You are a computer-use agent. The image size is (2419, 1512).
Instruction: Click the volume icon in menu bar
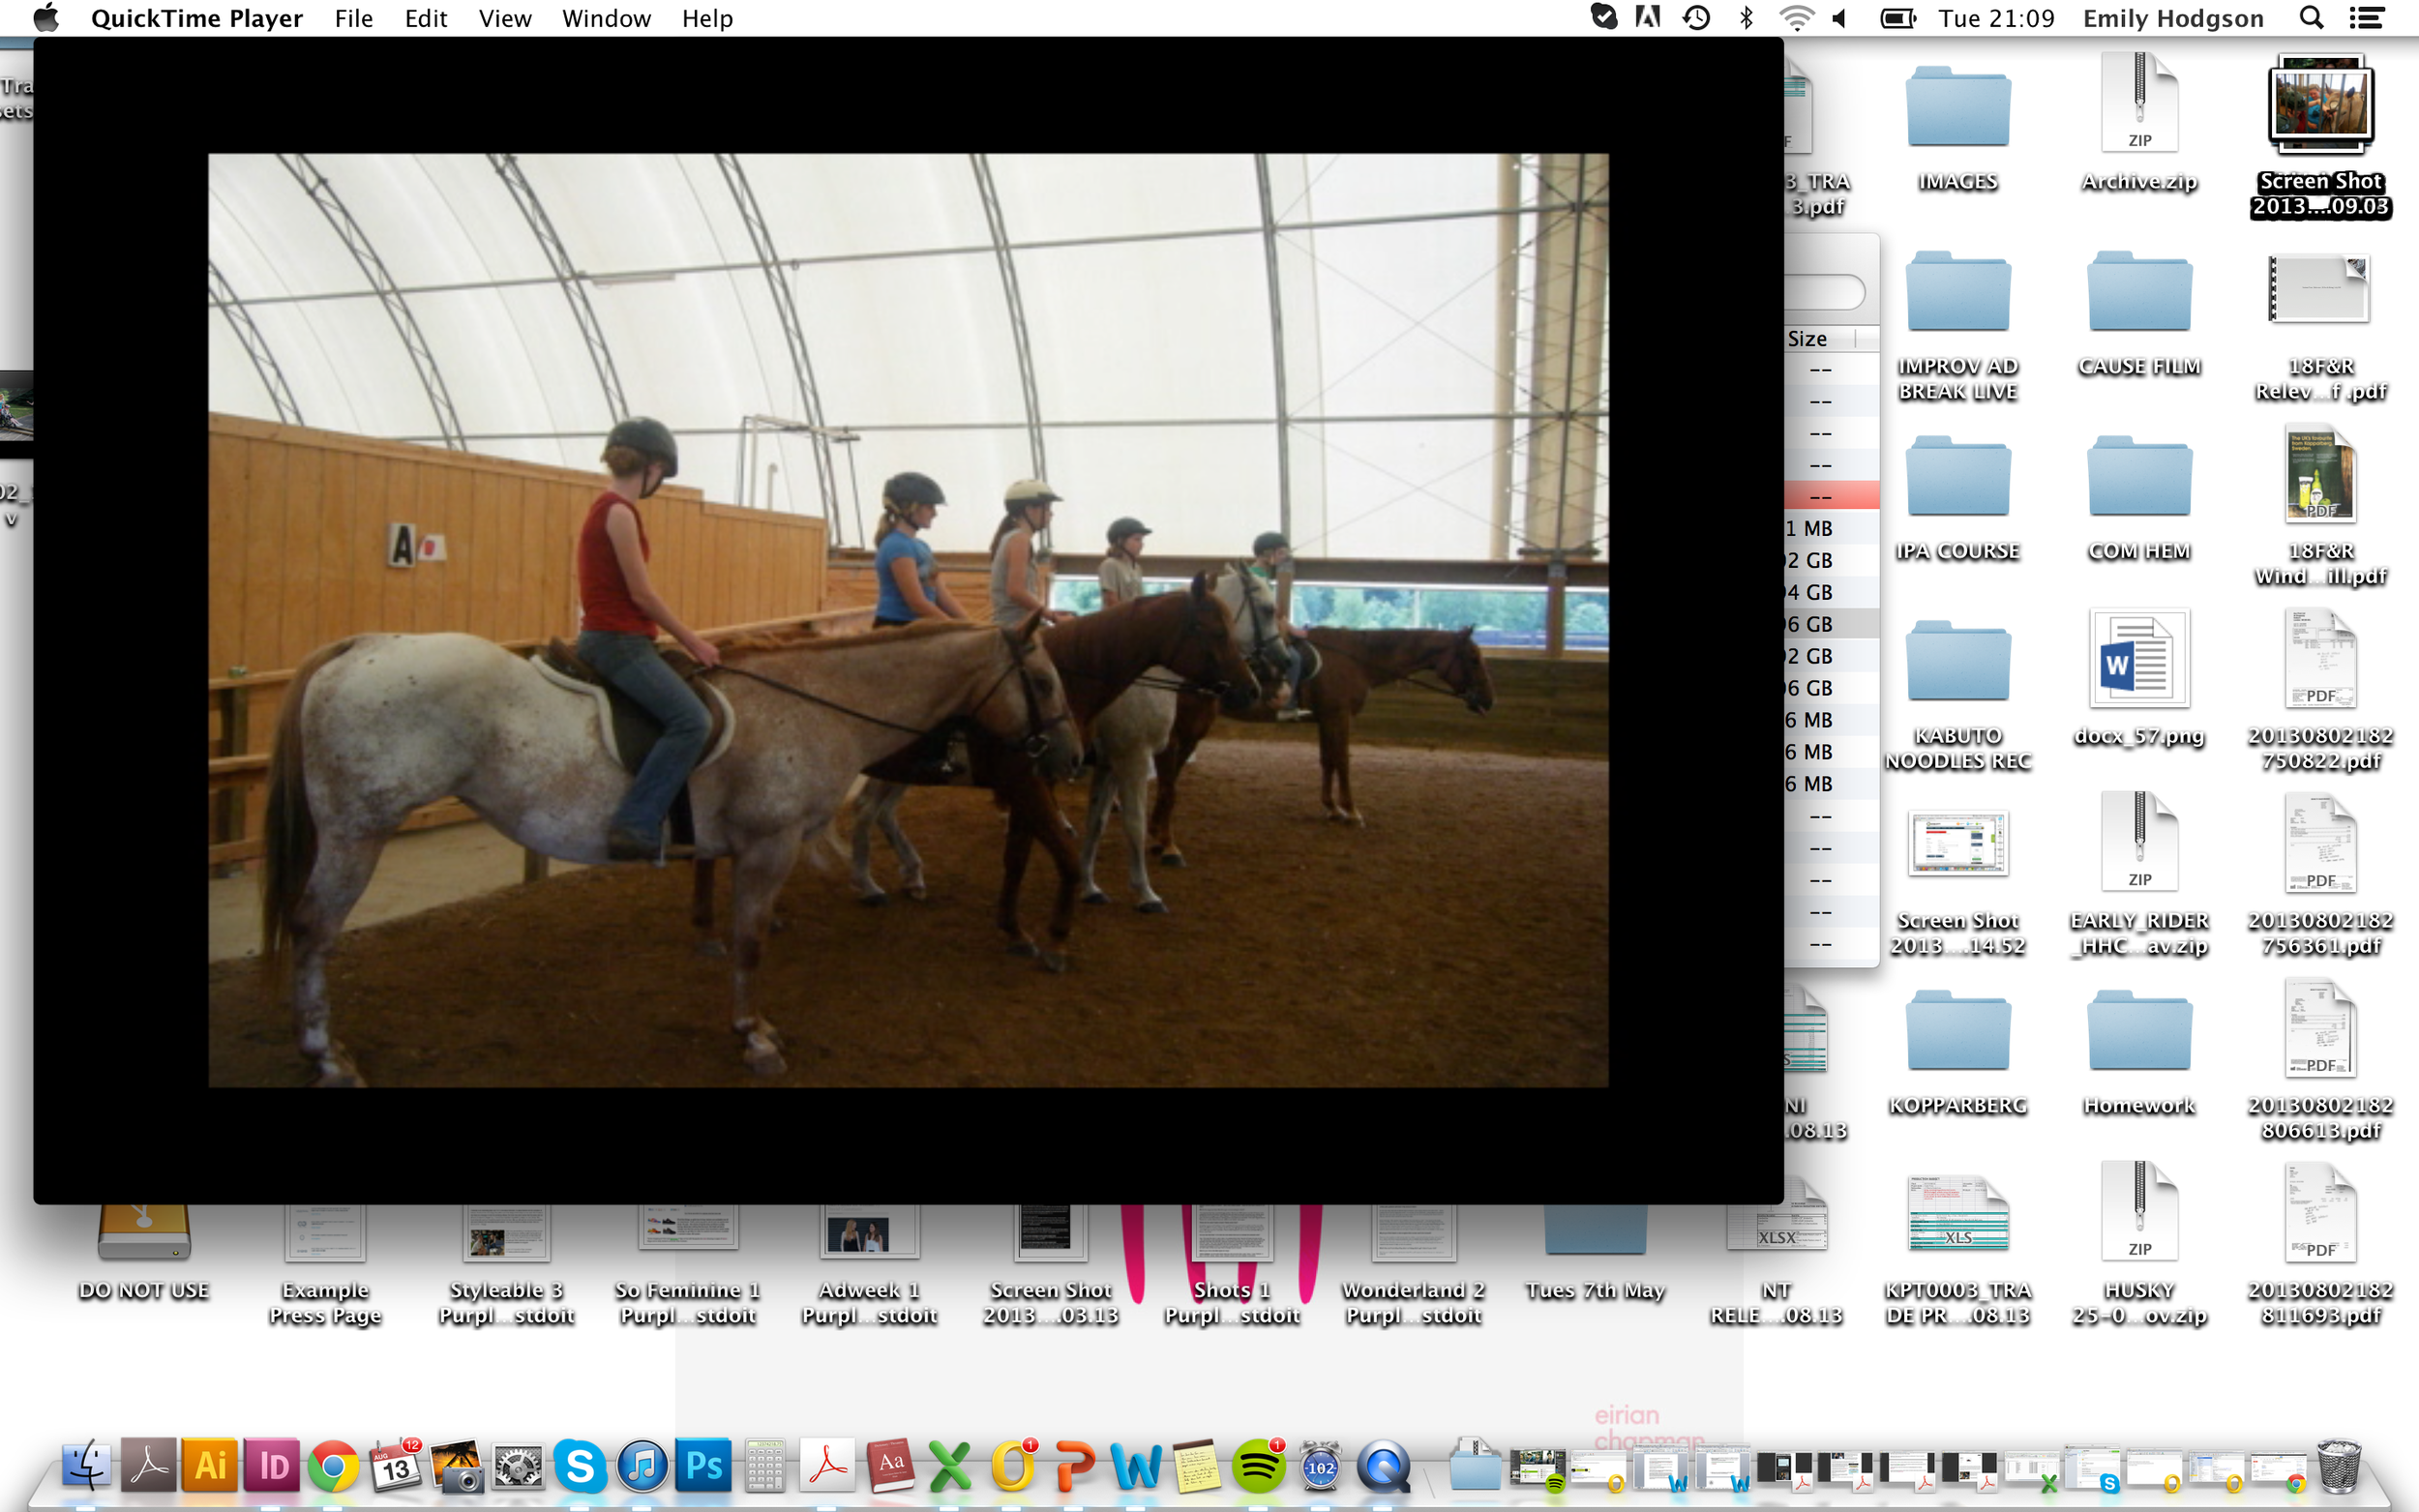tap(1840, 18)
